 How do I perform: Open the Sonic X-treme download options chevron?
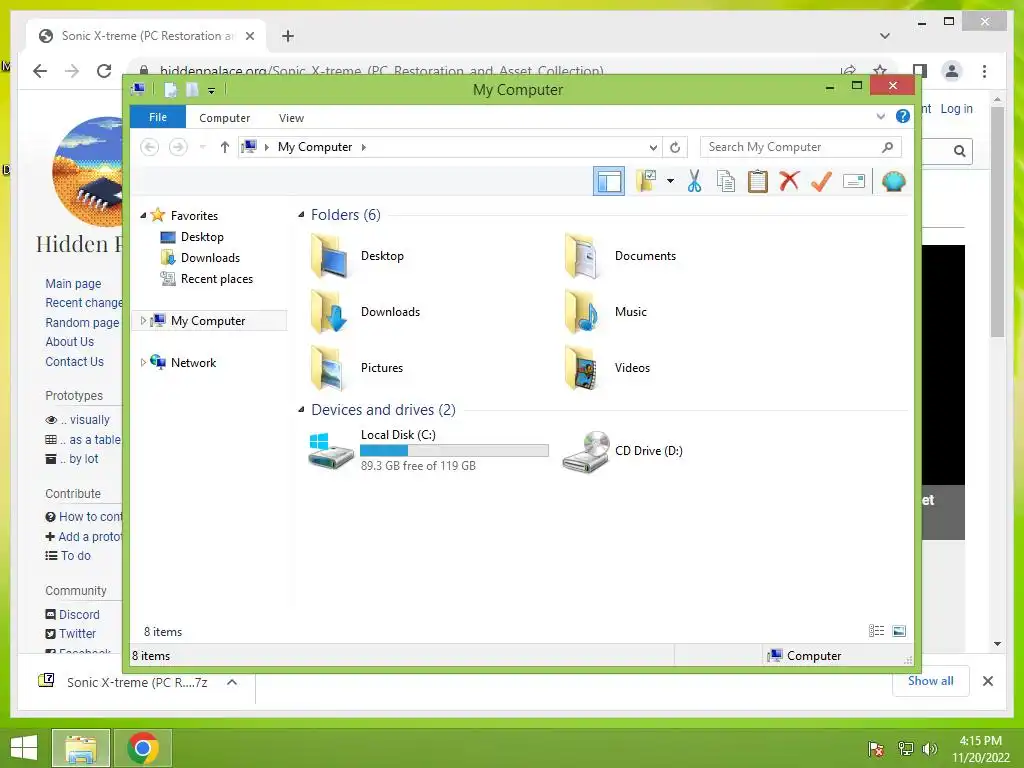tap(231, 682)
